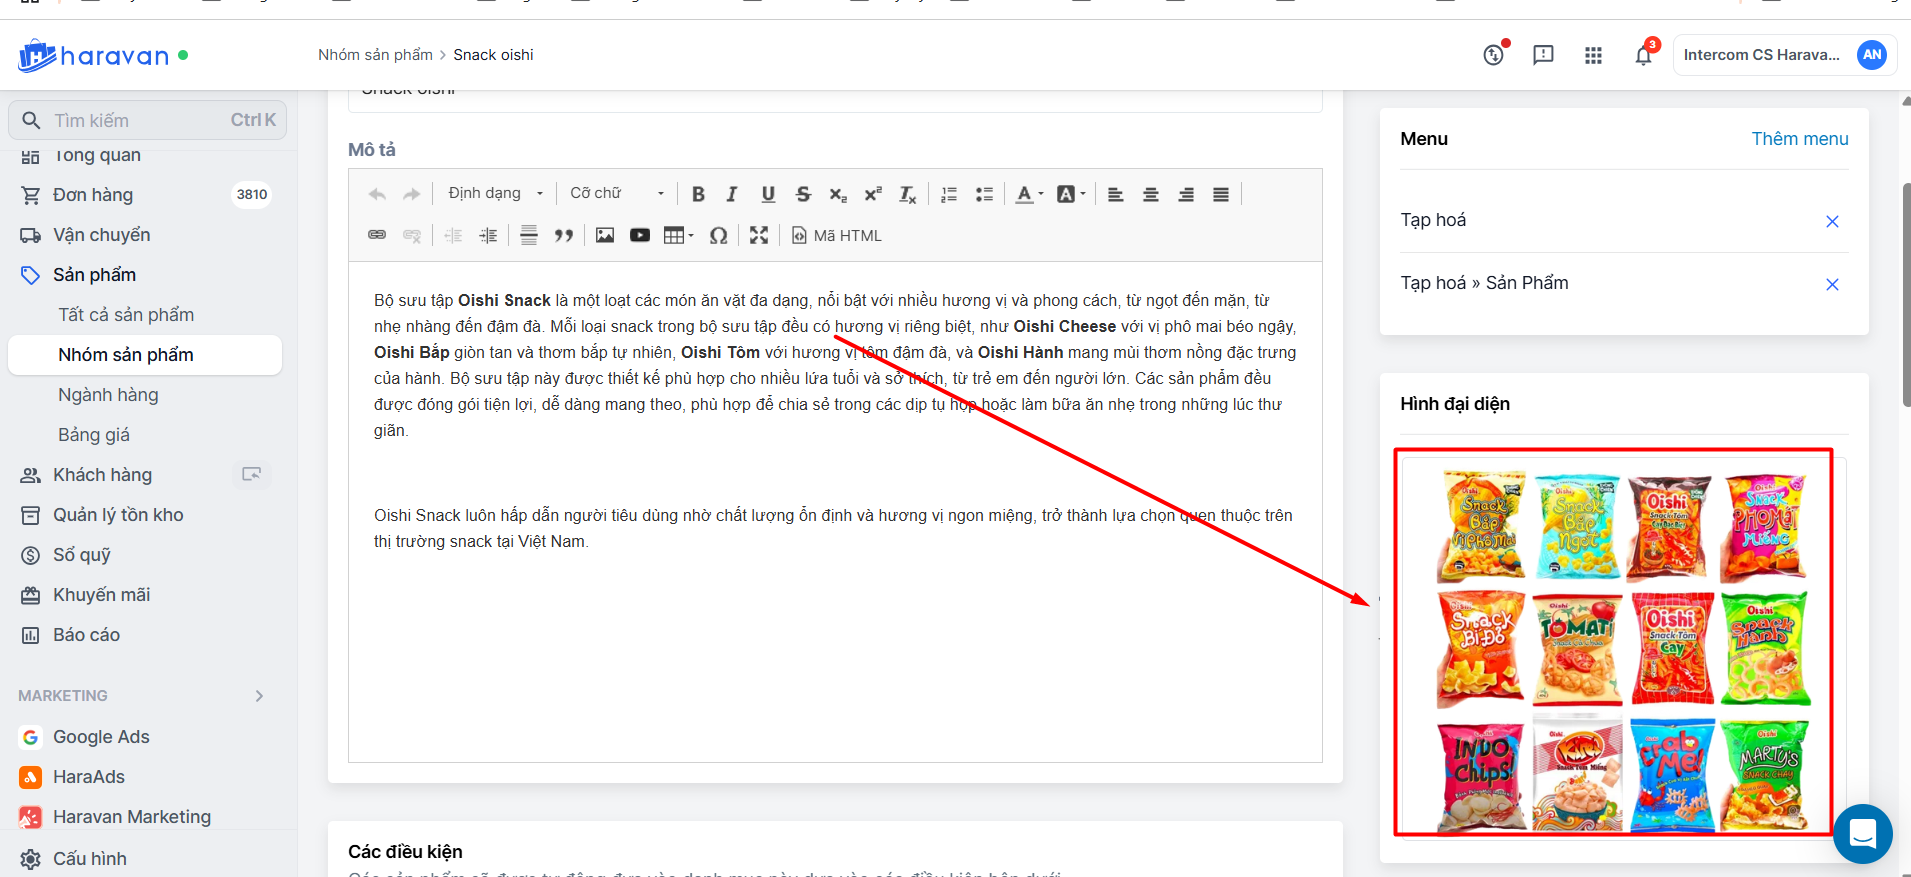The image size is (1911, 877).
Task: Align text right
Action: coord(1186,194)
